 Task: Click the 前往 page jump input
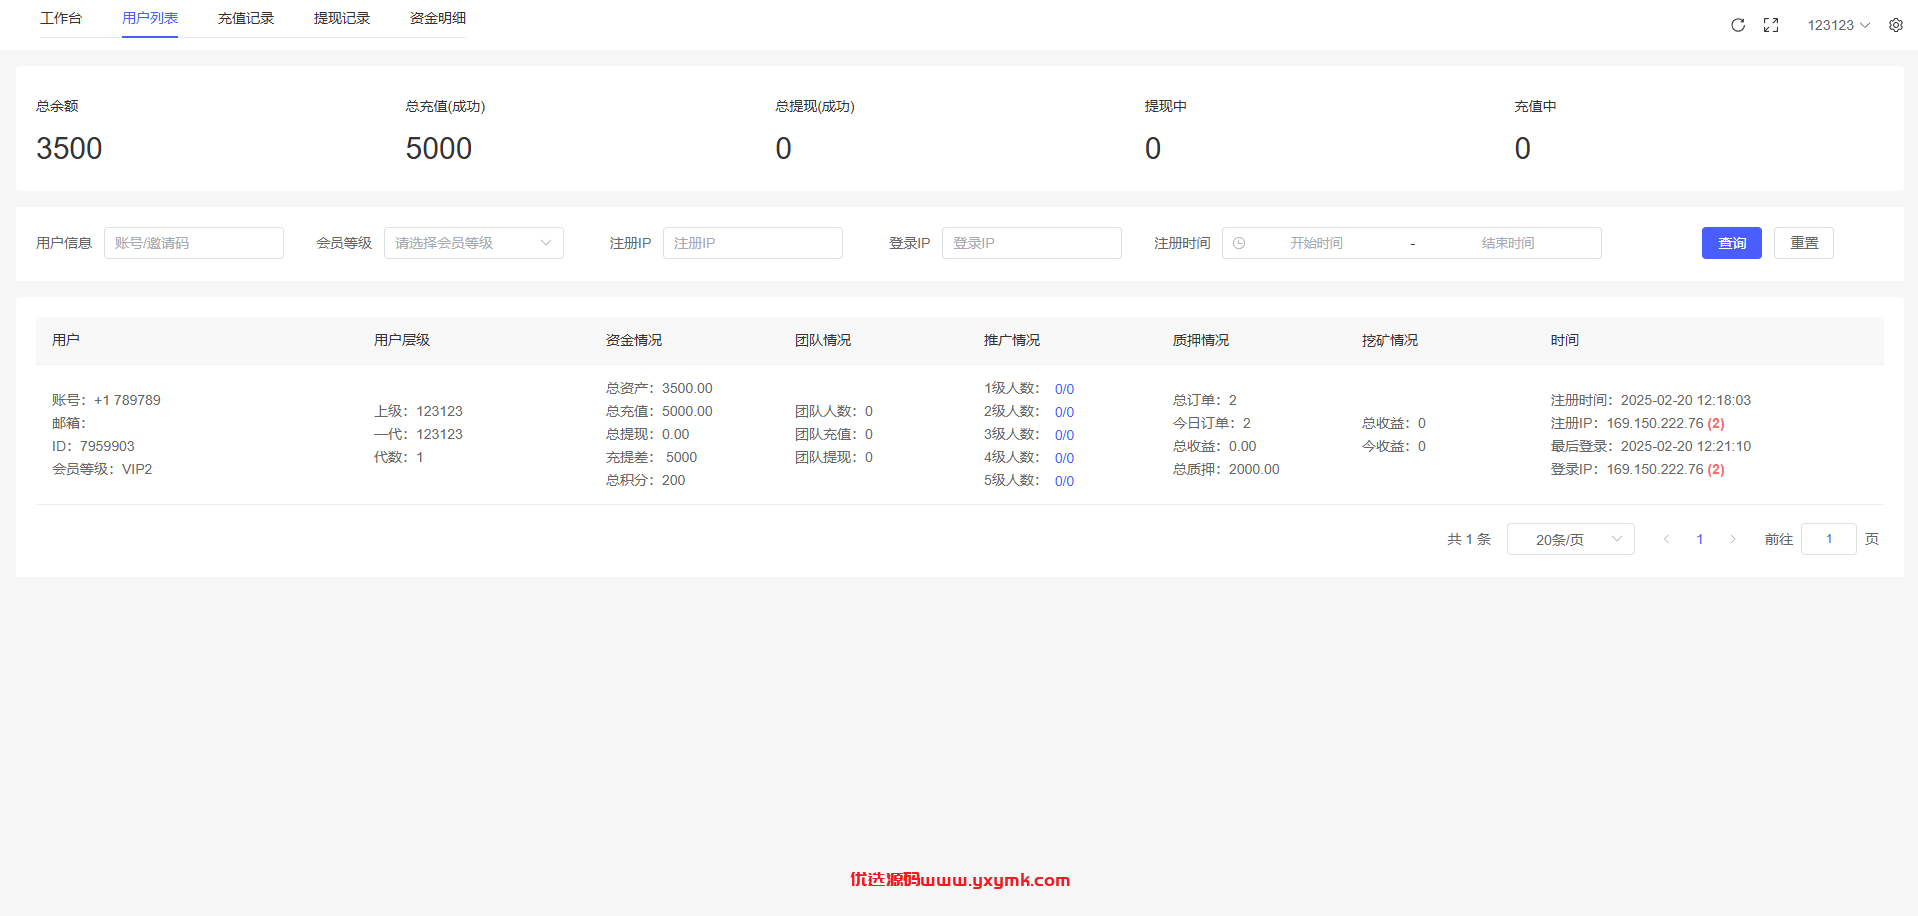click(x=1829, y=539)
